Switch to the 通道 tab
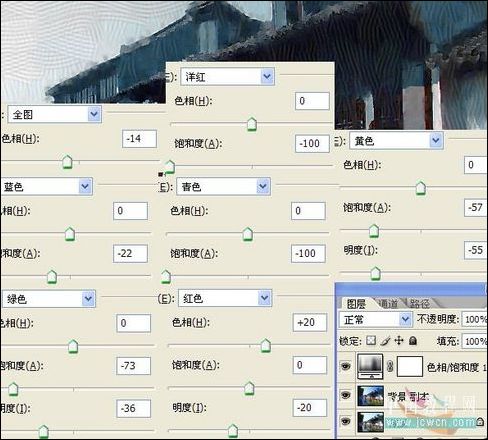Image resolution: width=488 pixels, height=440 pixels. click(x=388, y=304)
